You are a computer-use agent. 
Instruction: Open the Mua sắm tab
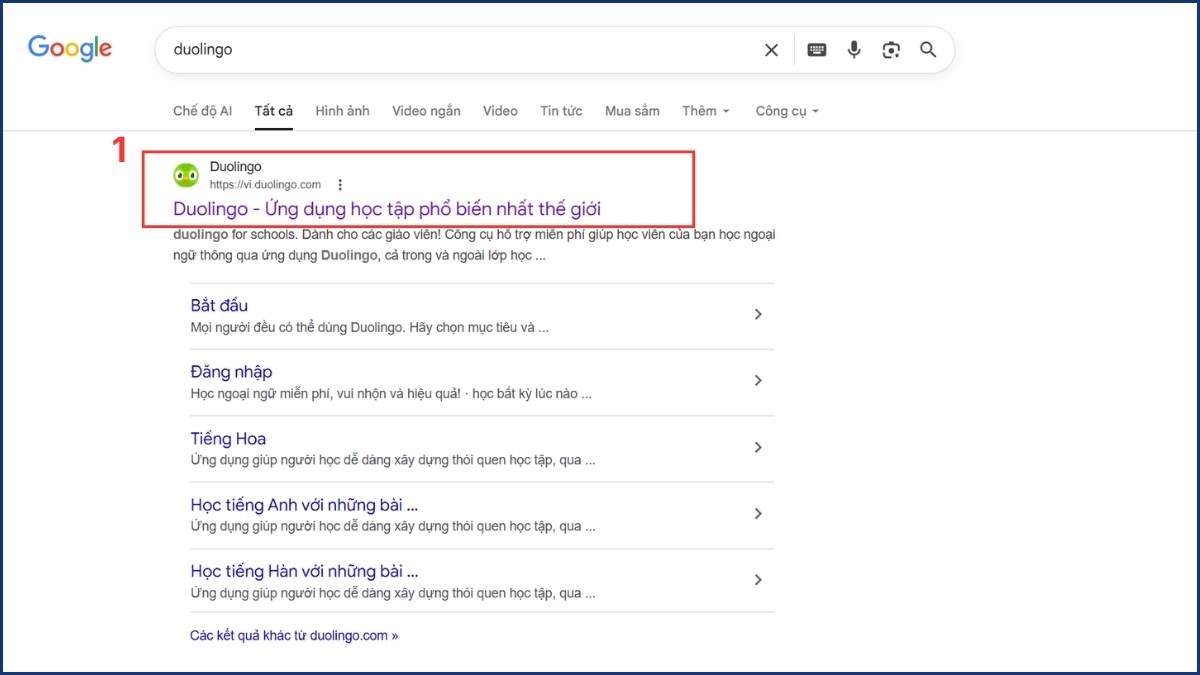[632, 111]
